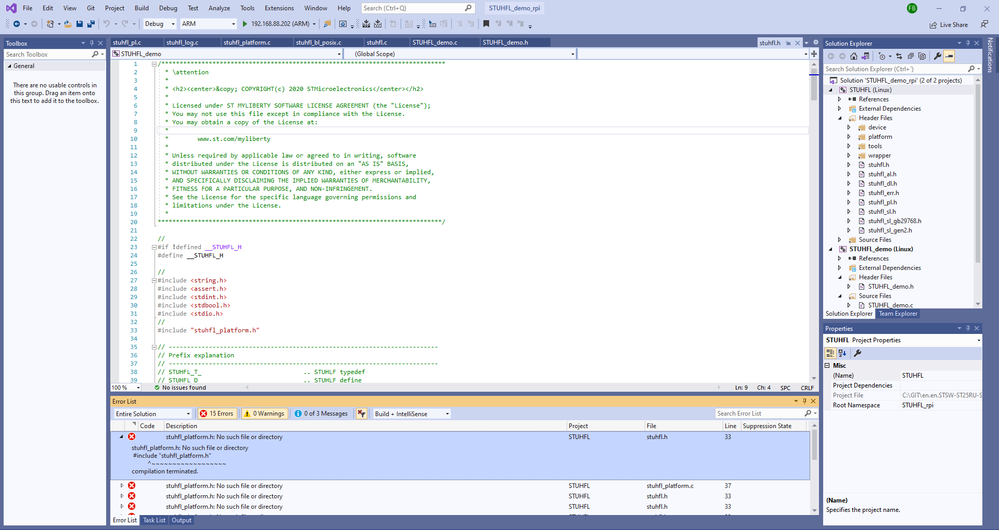Click the Undo toolbar icon
Image resolution: width=999 pixels, height=530 pixels.
pos(106,24)
